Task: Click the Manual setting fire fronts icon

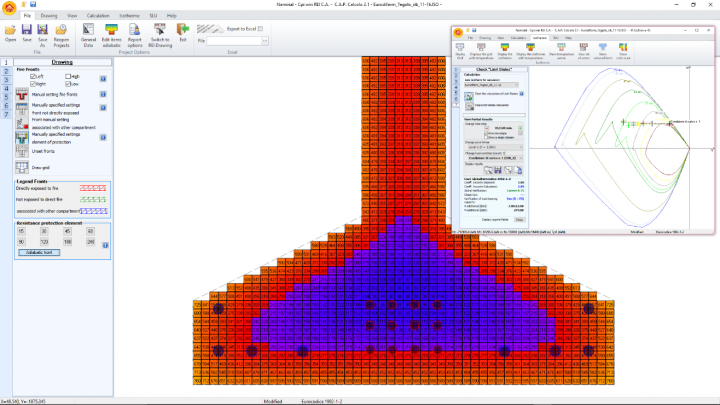Action: coord(23,93)
